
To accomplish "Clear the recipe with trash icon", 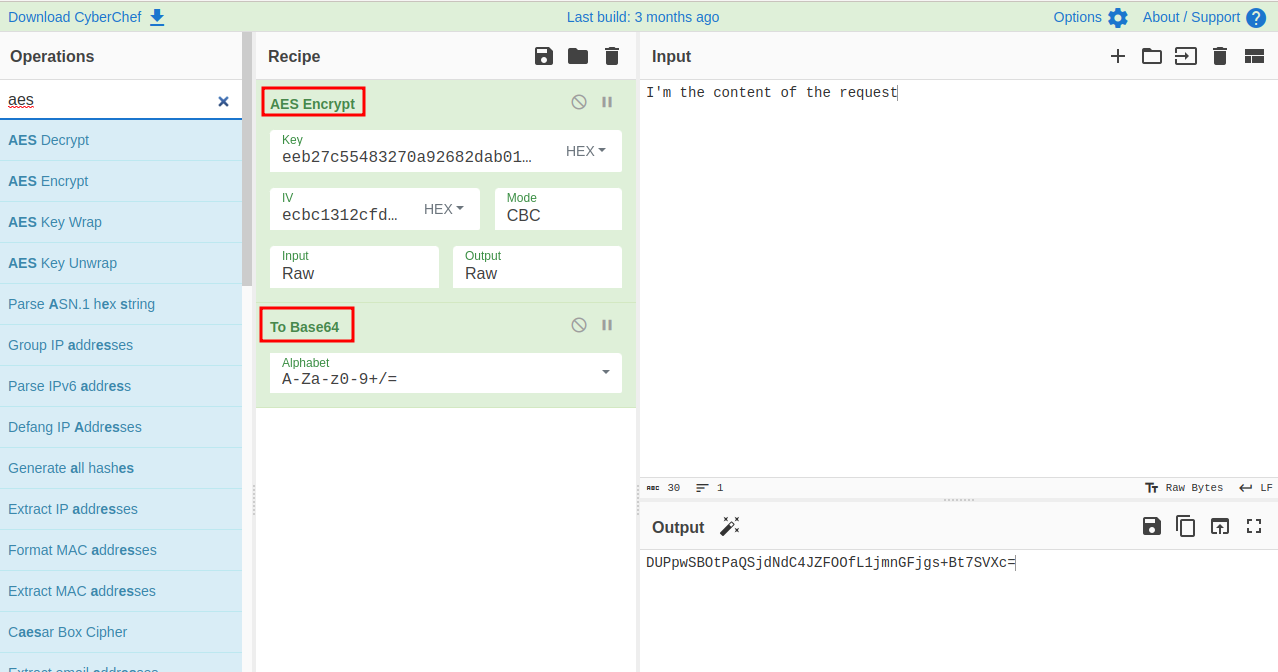I will click(x=612, y=56).
